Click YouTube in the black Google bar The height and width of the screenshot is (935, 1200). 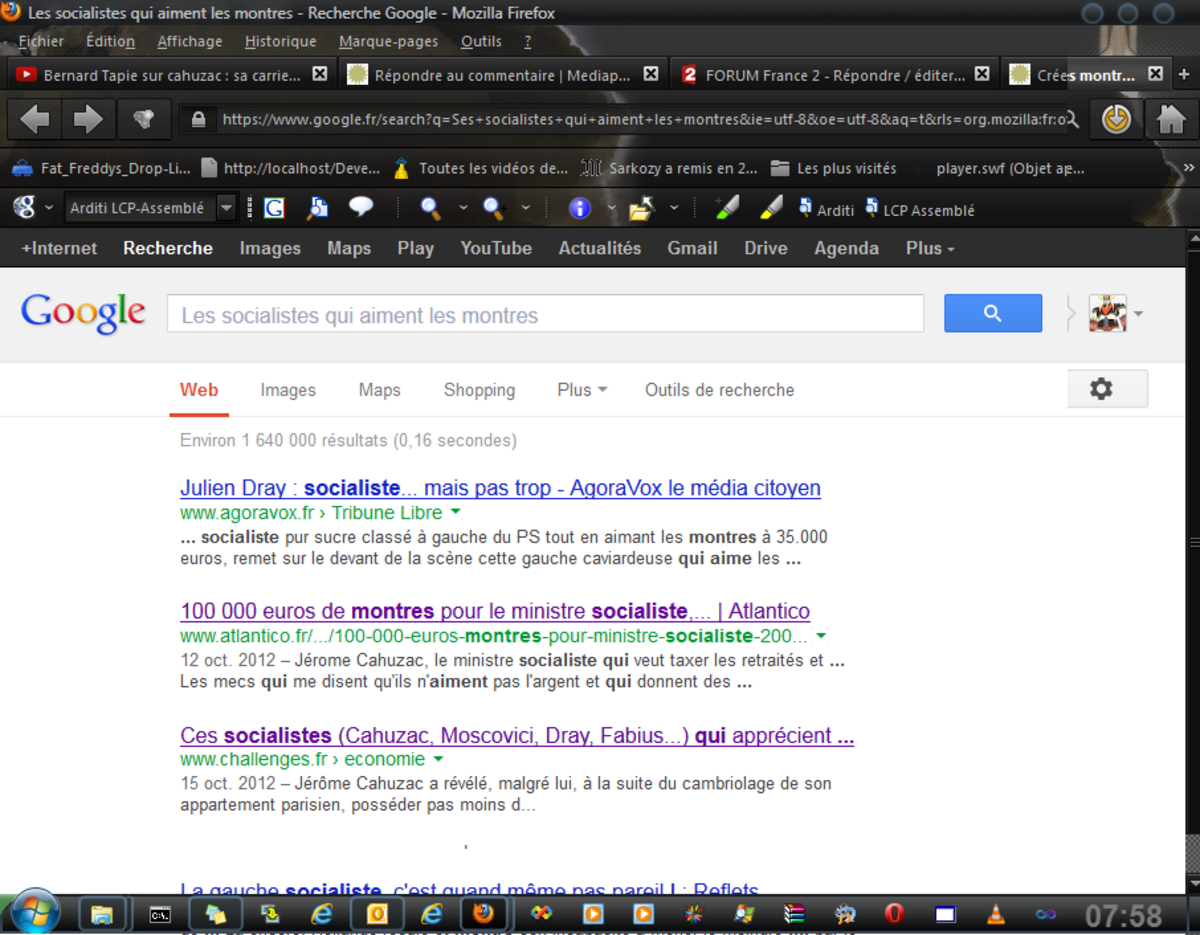496,248
